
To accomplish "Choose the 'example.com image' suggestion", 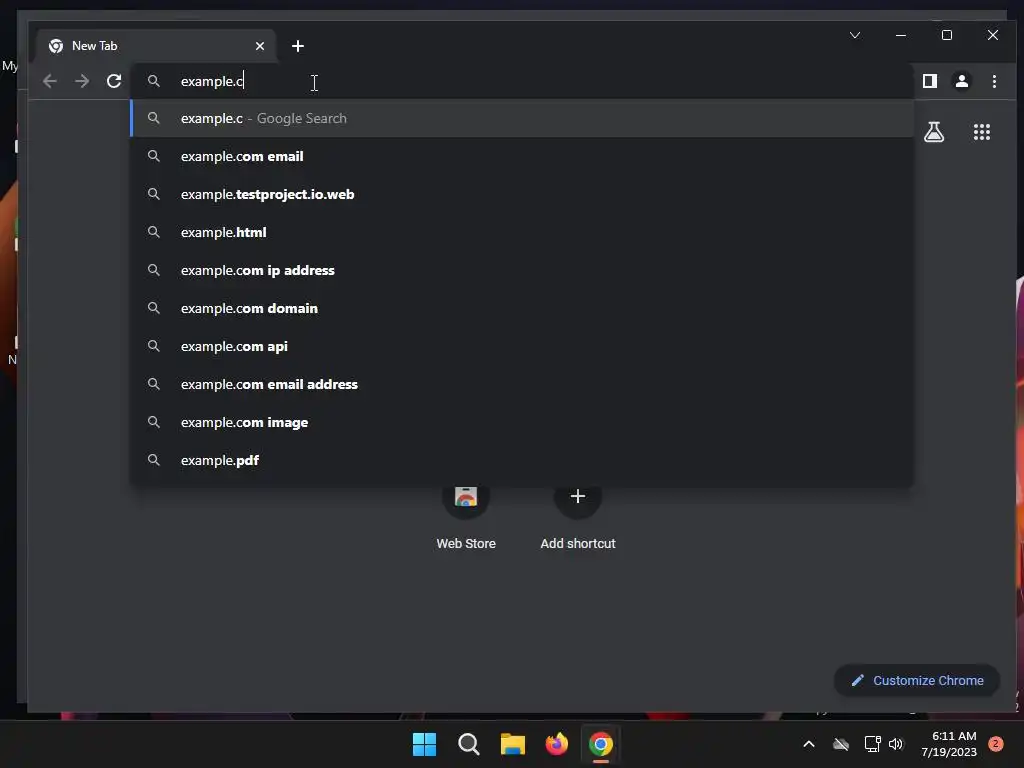I will coord(522,422).
